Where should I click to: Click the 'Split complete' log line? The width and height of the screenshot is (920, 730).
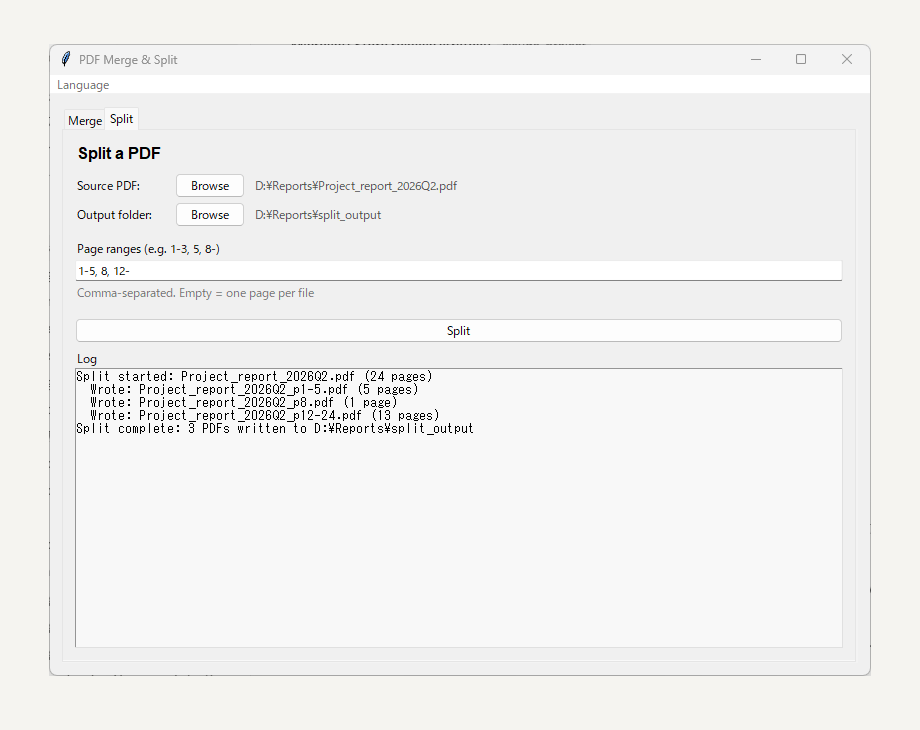point(275,428)
